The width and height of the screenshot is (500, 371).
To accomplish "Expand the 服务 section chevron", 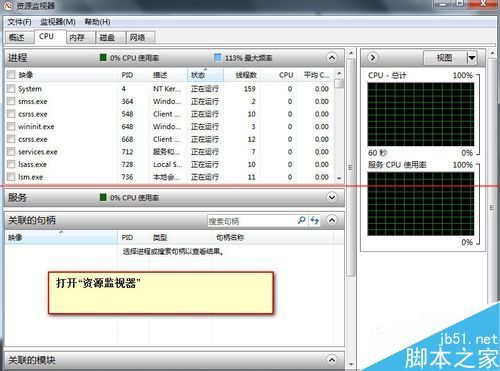I will coord(332,197).
